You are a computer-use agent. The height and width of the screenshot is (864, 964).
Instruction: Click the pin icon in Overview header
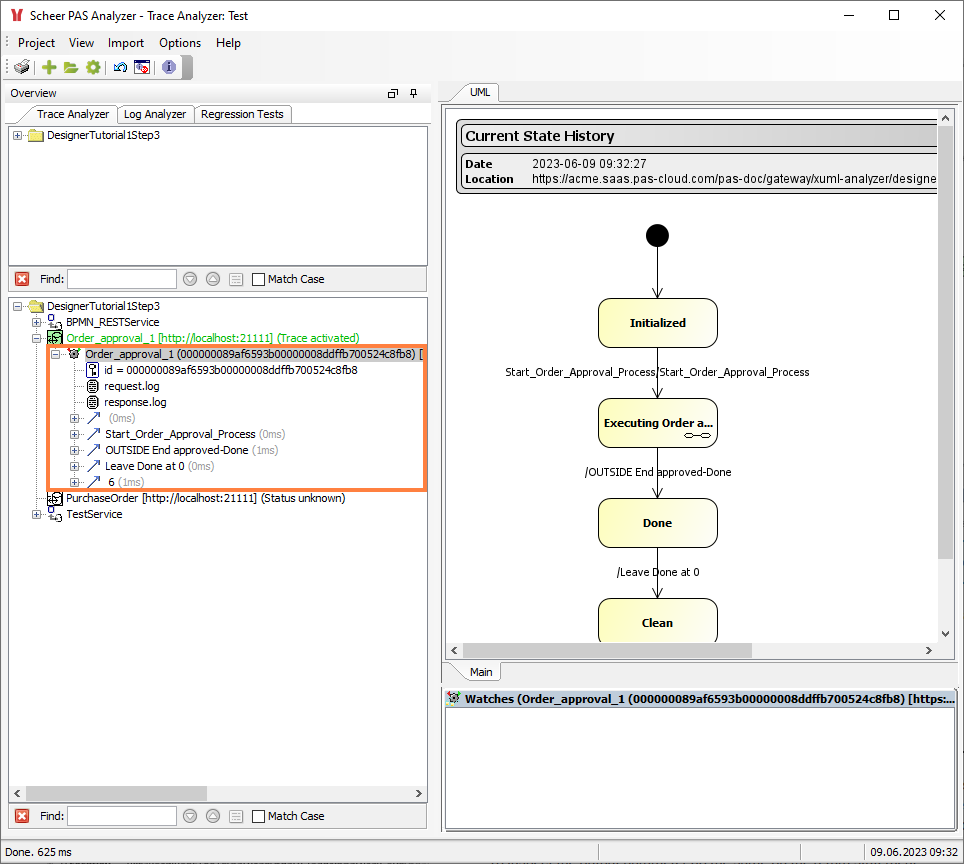pyautogui.click(x=414, y=93)
